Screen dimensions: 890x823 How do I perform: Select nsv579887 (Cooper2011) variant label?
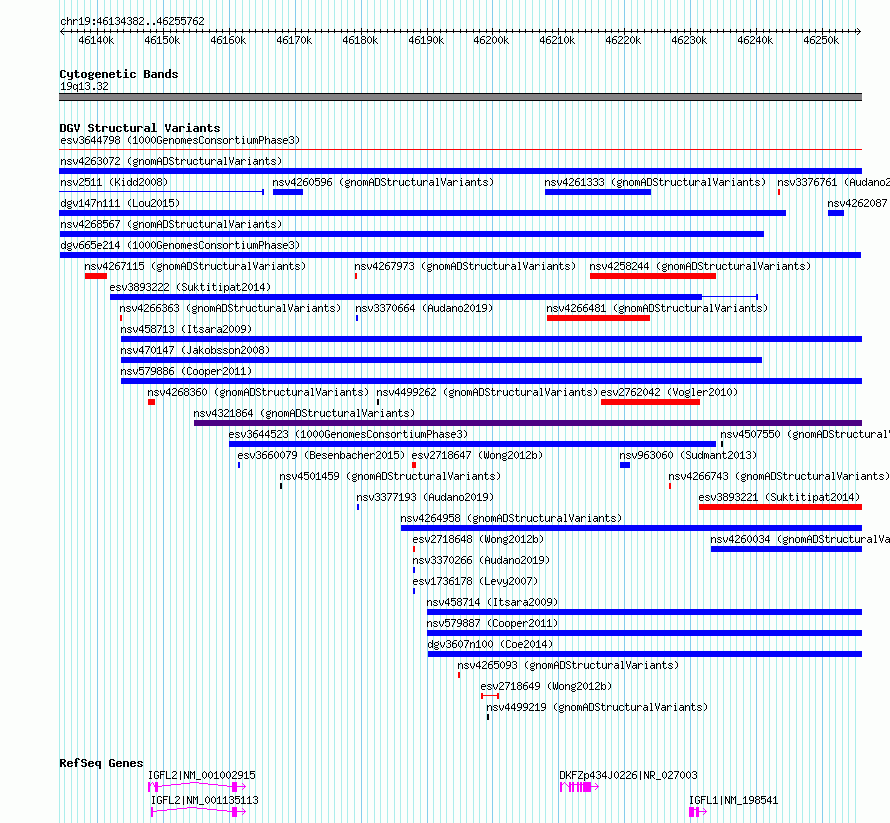pyautogui.click(x=492, y=623)
